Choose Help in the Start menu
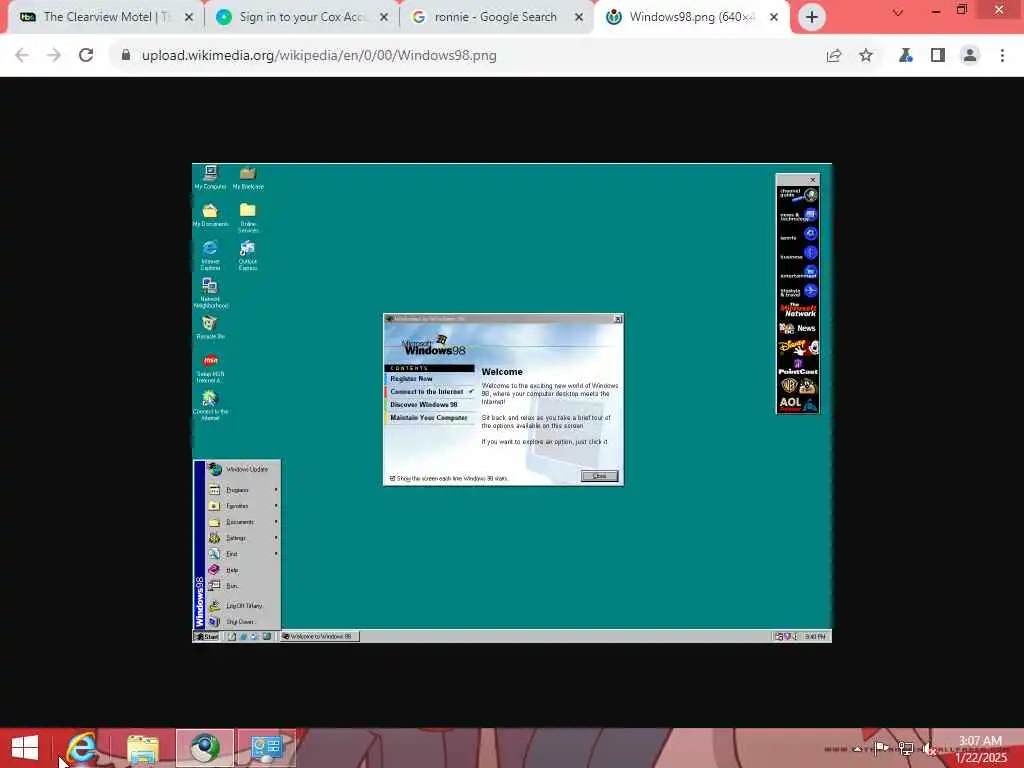 [243, 570]
